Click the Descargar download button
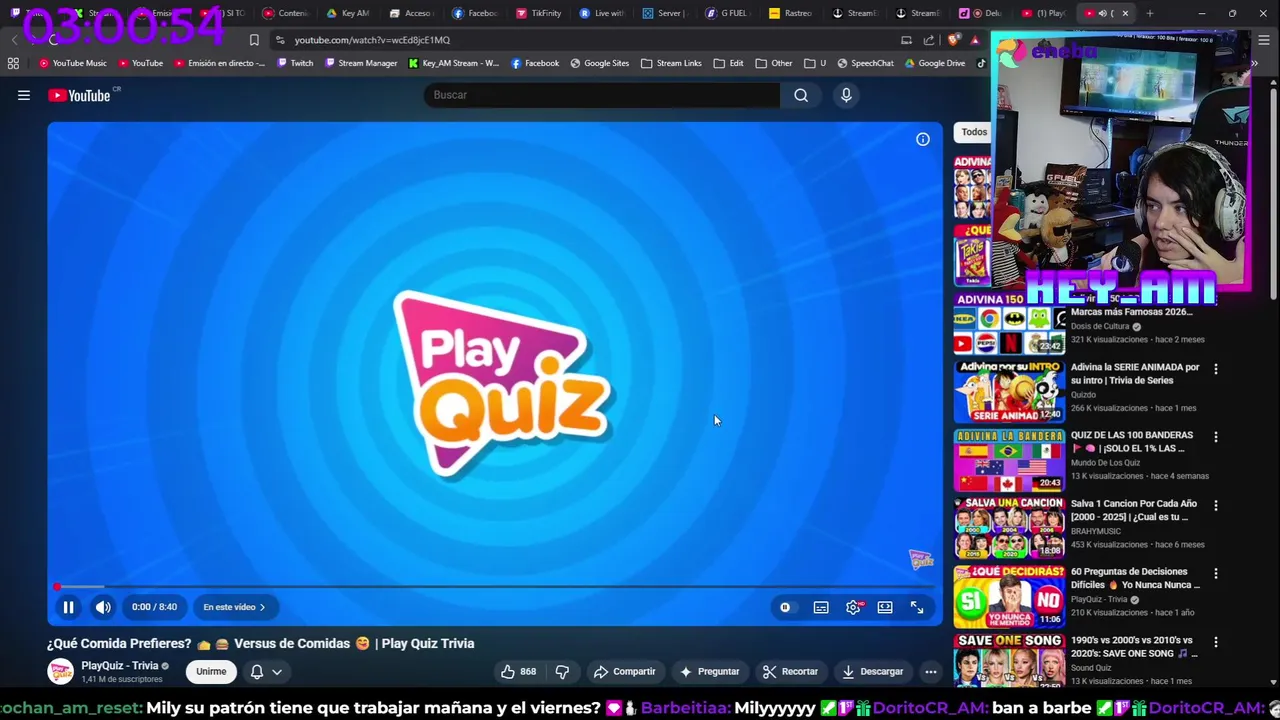 873,672
